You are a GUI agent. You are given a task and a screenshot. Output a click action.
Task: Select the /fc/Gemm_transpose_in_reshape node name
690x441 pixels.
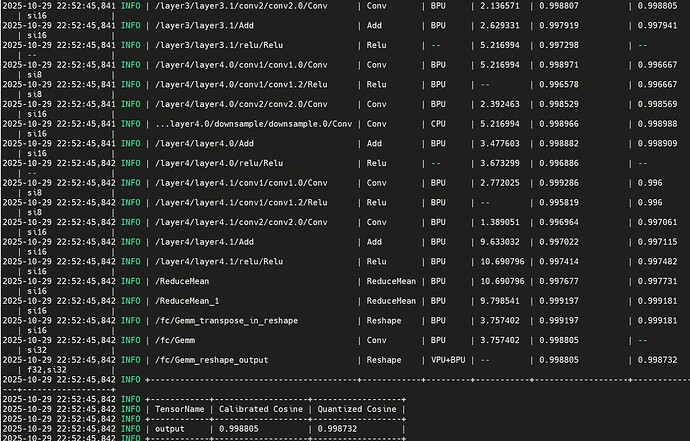[x=226, y=321]
